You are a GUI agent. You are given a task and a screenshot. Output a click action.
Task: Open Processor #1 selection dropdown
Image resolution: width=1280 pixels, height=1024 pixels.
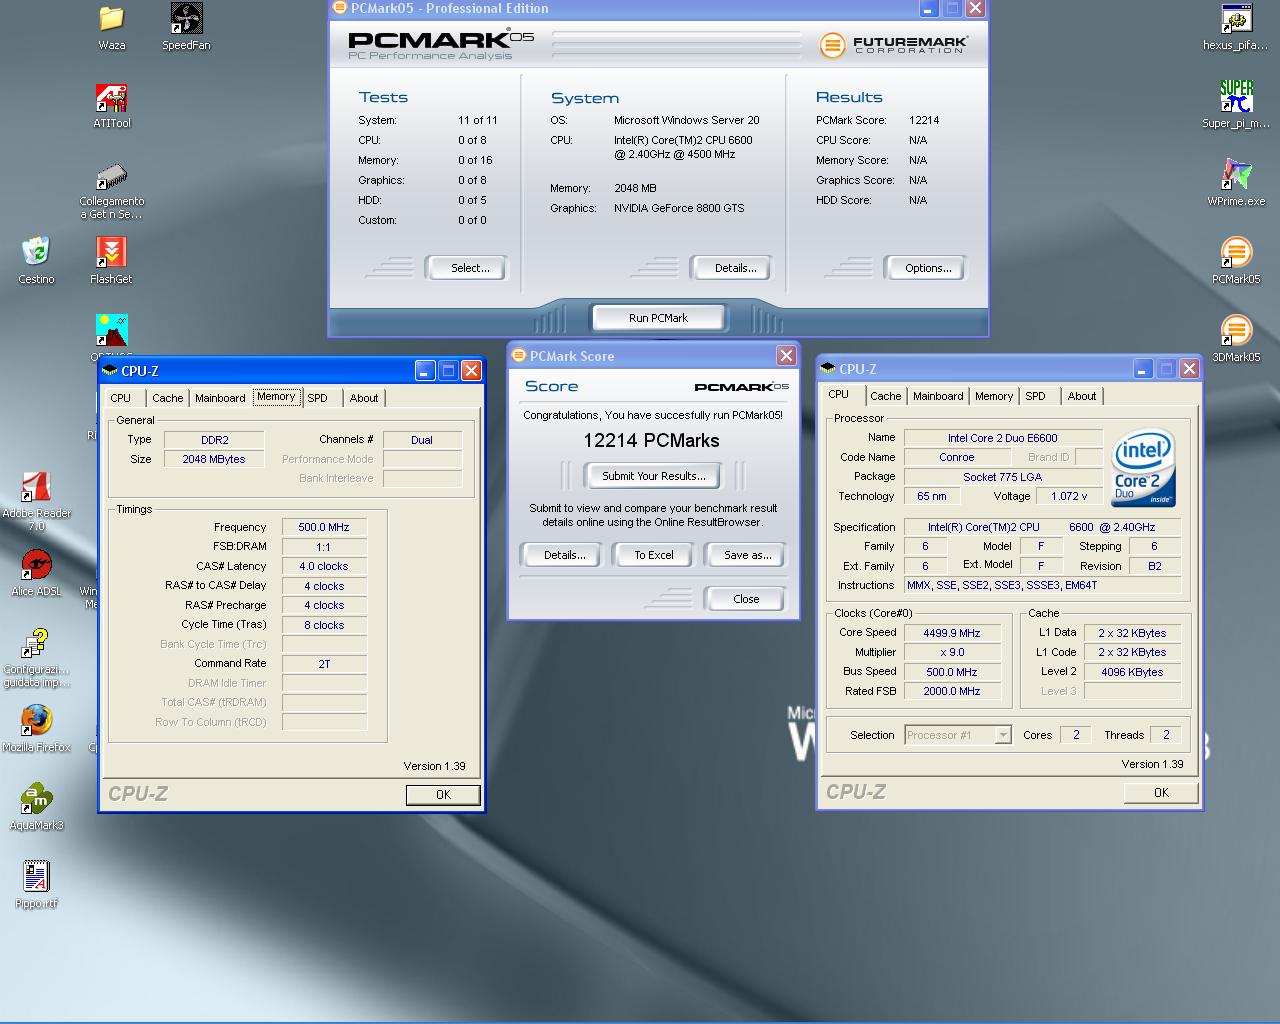958,735
